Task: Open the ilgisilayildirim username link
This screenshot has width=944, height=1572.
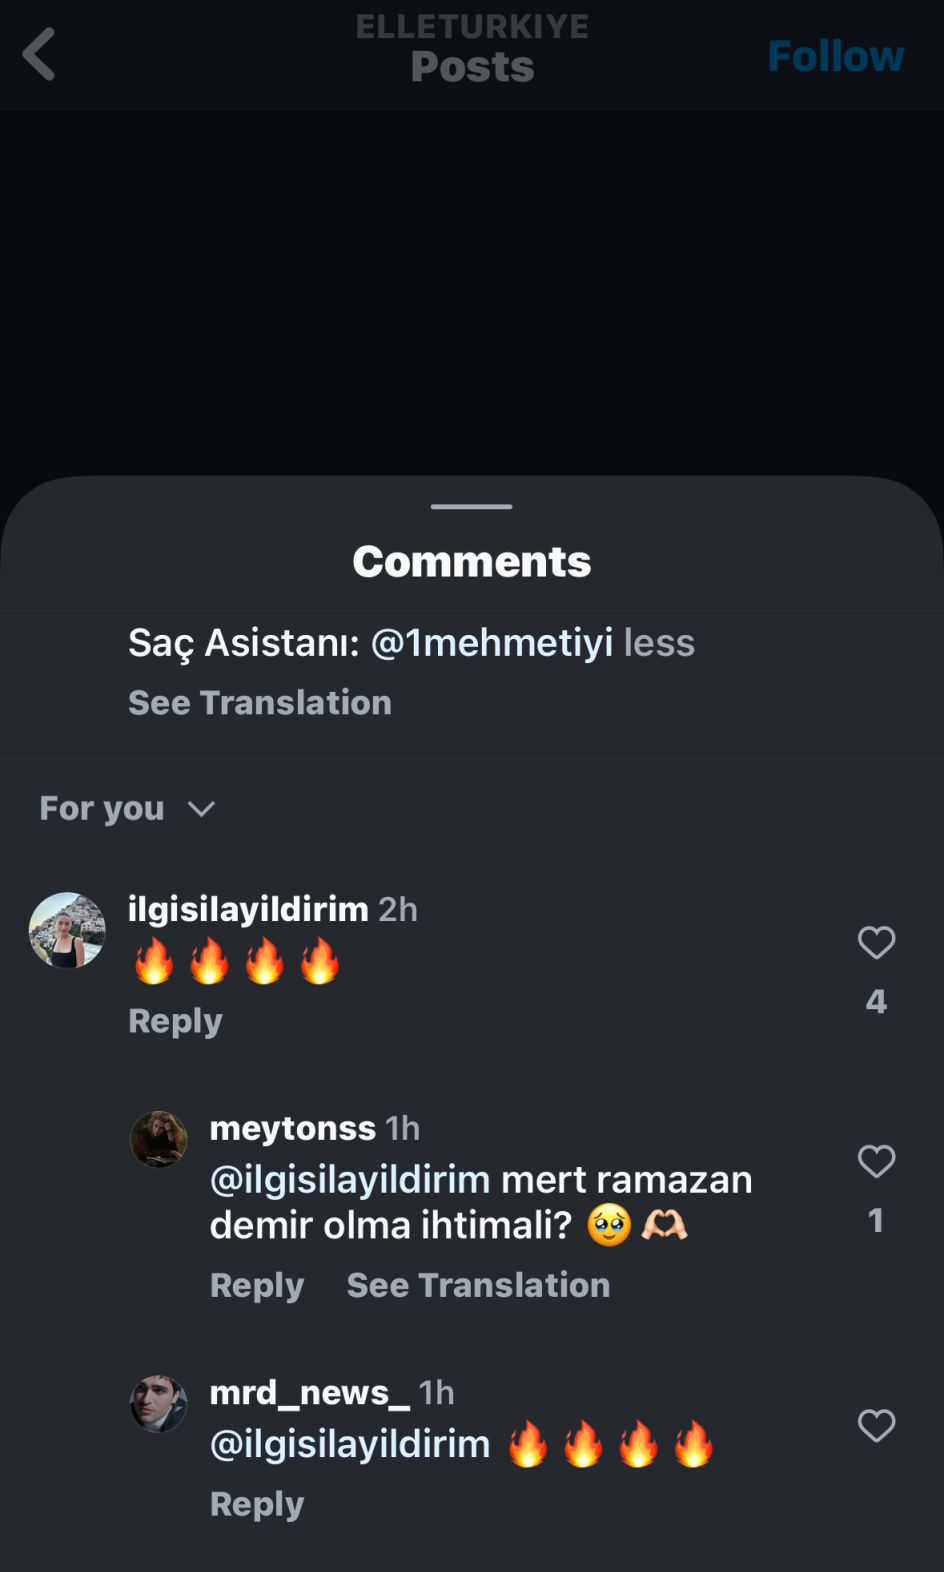Action: tap(248, 909)
